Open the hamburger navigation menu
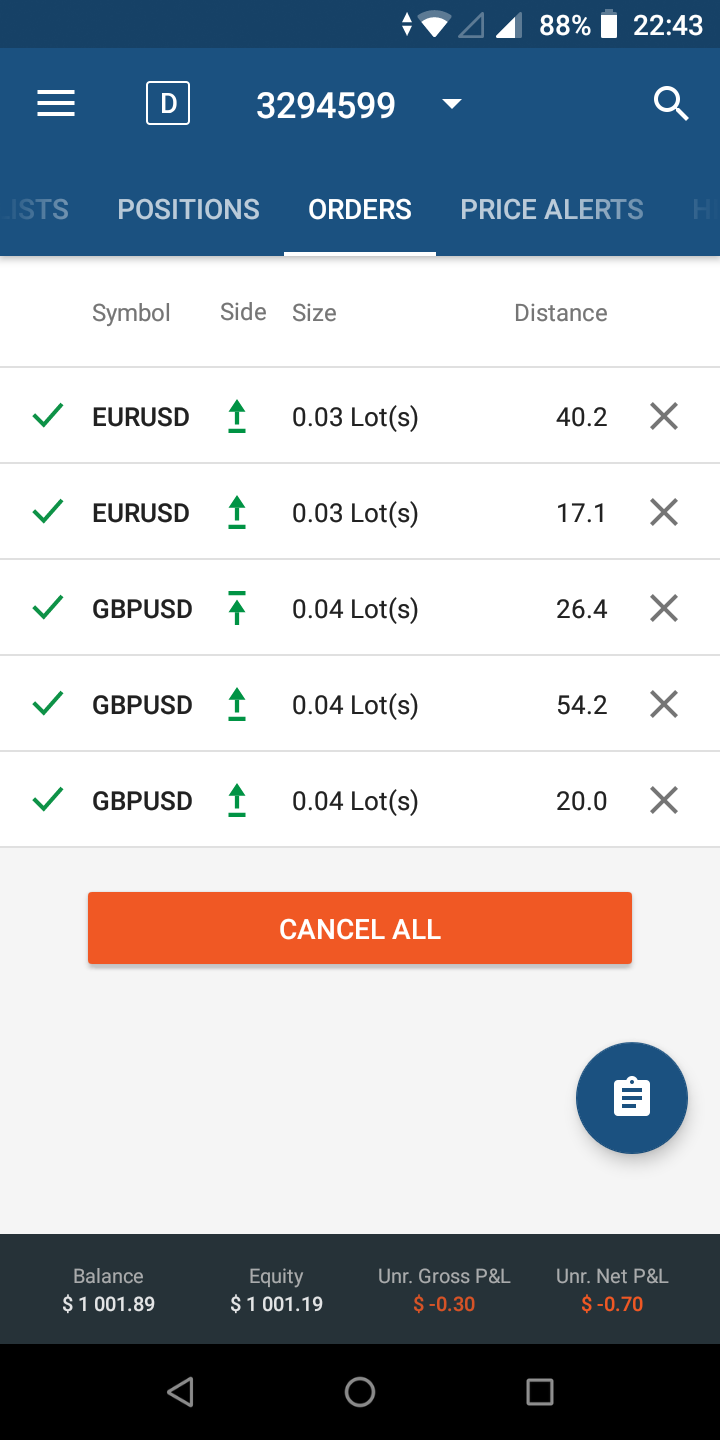Viewport: 720px width, 1440px height. pyautogui.click(x=56, y=104)
